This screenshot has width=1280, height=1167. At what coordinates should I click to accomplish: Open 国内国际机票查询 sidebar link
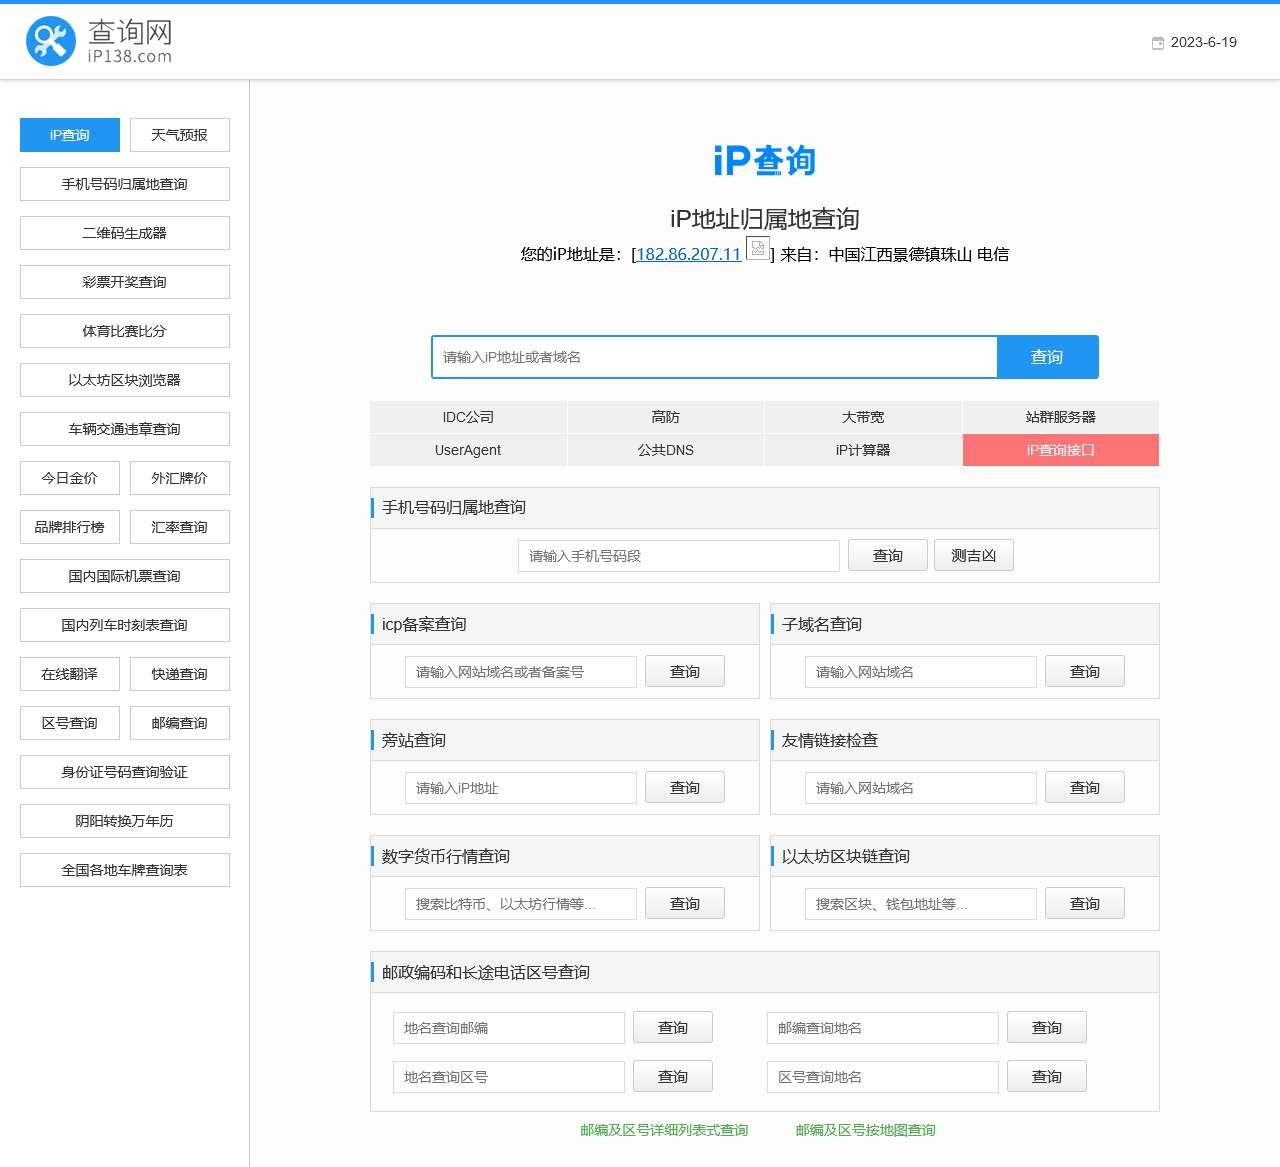pyautogui.click(x=125, y=576)
